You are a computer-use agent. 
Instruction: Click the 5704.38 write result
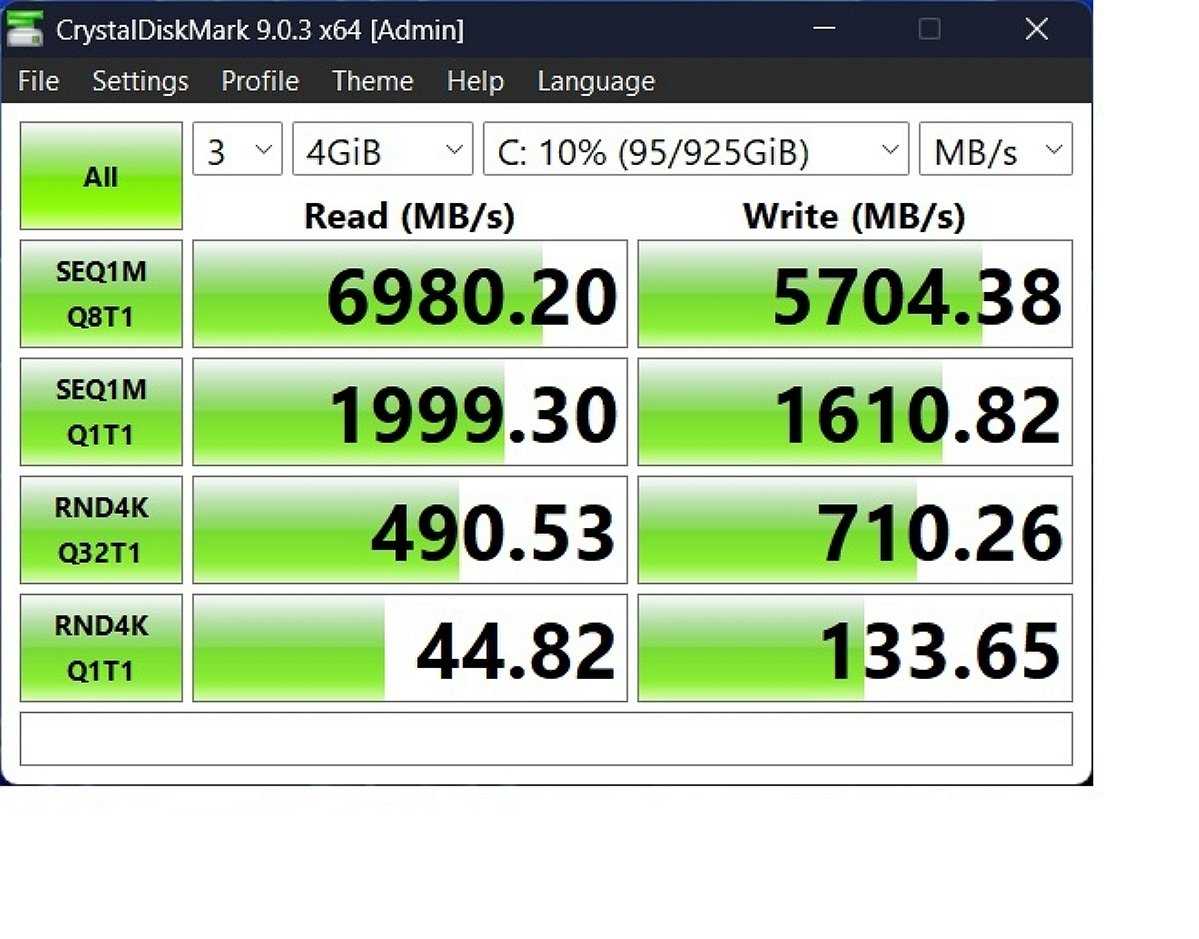click(855, 294)
